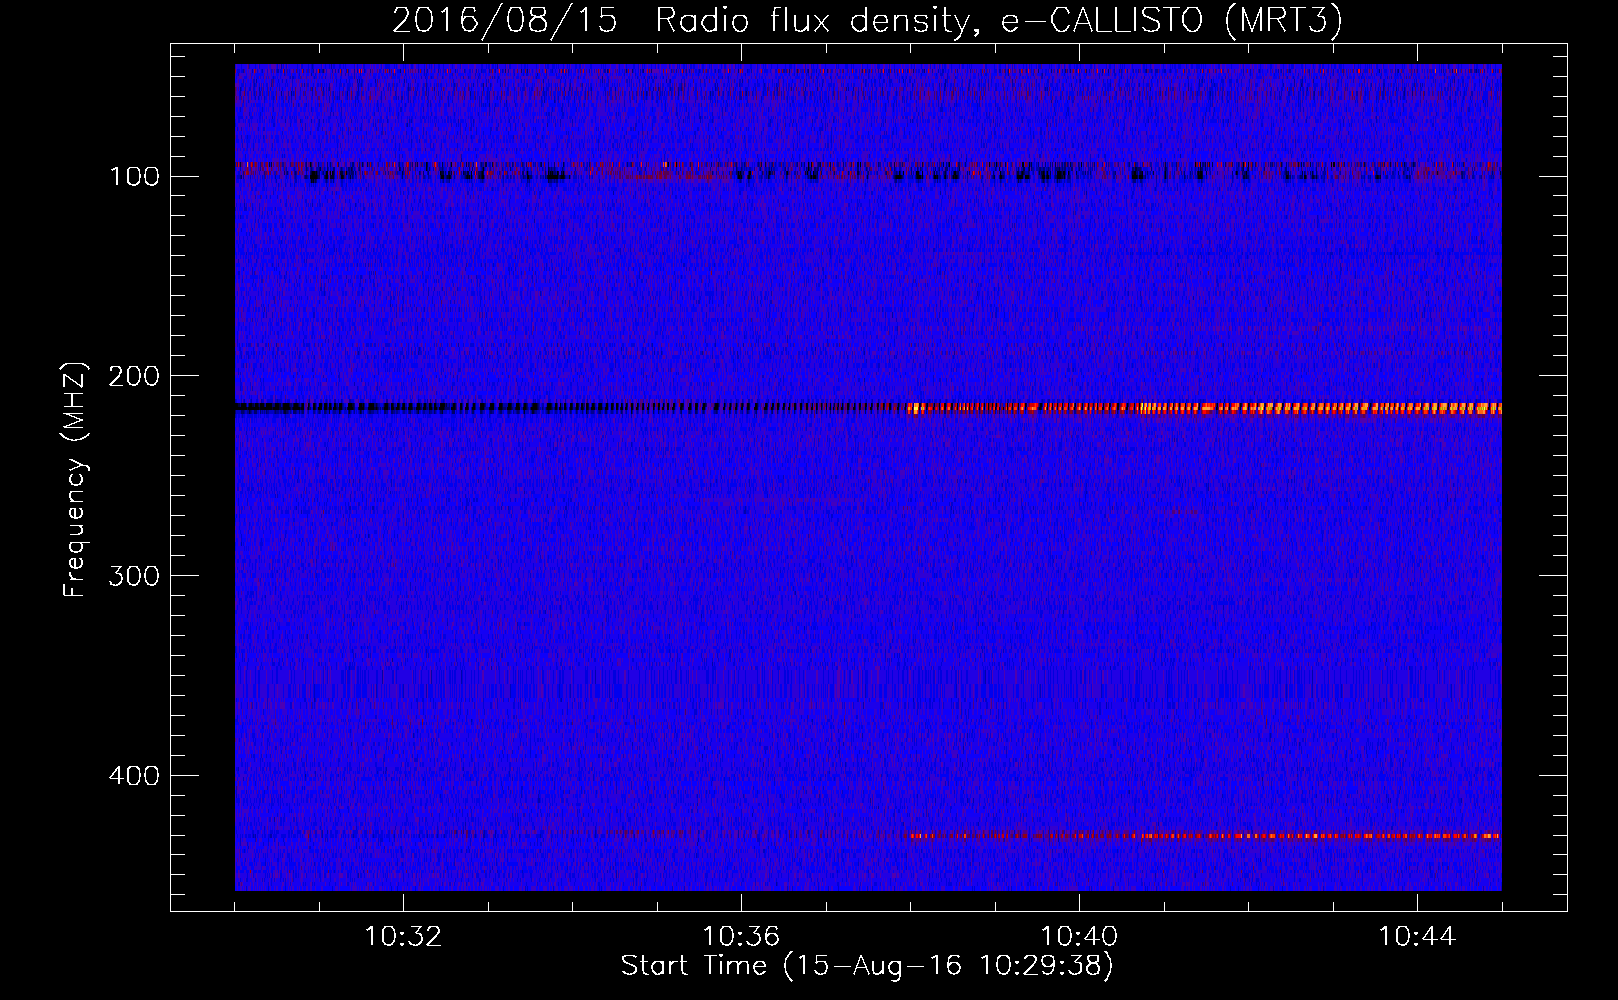
Task: Click the '10:44' time tick label
Action: click(1417, 937)
